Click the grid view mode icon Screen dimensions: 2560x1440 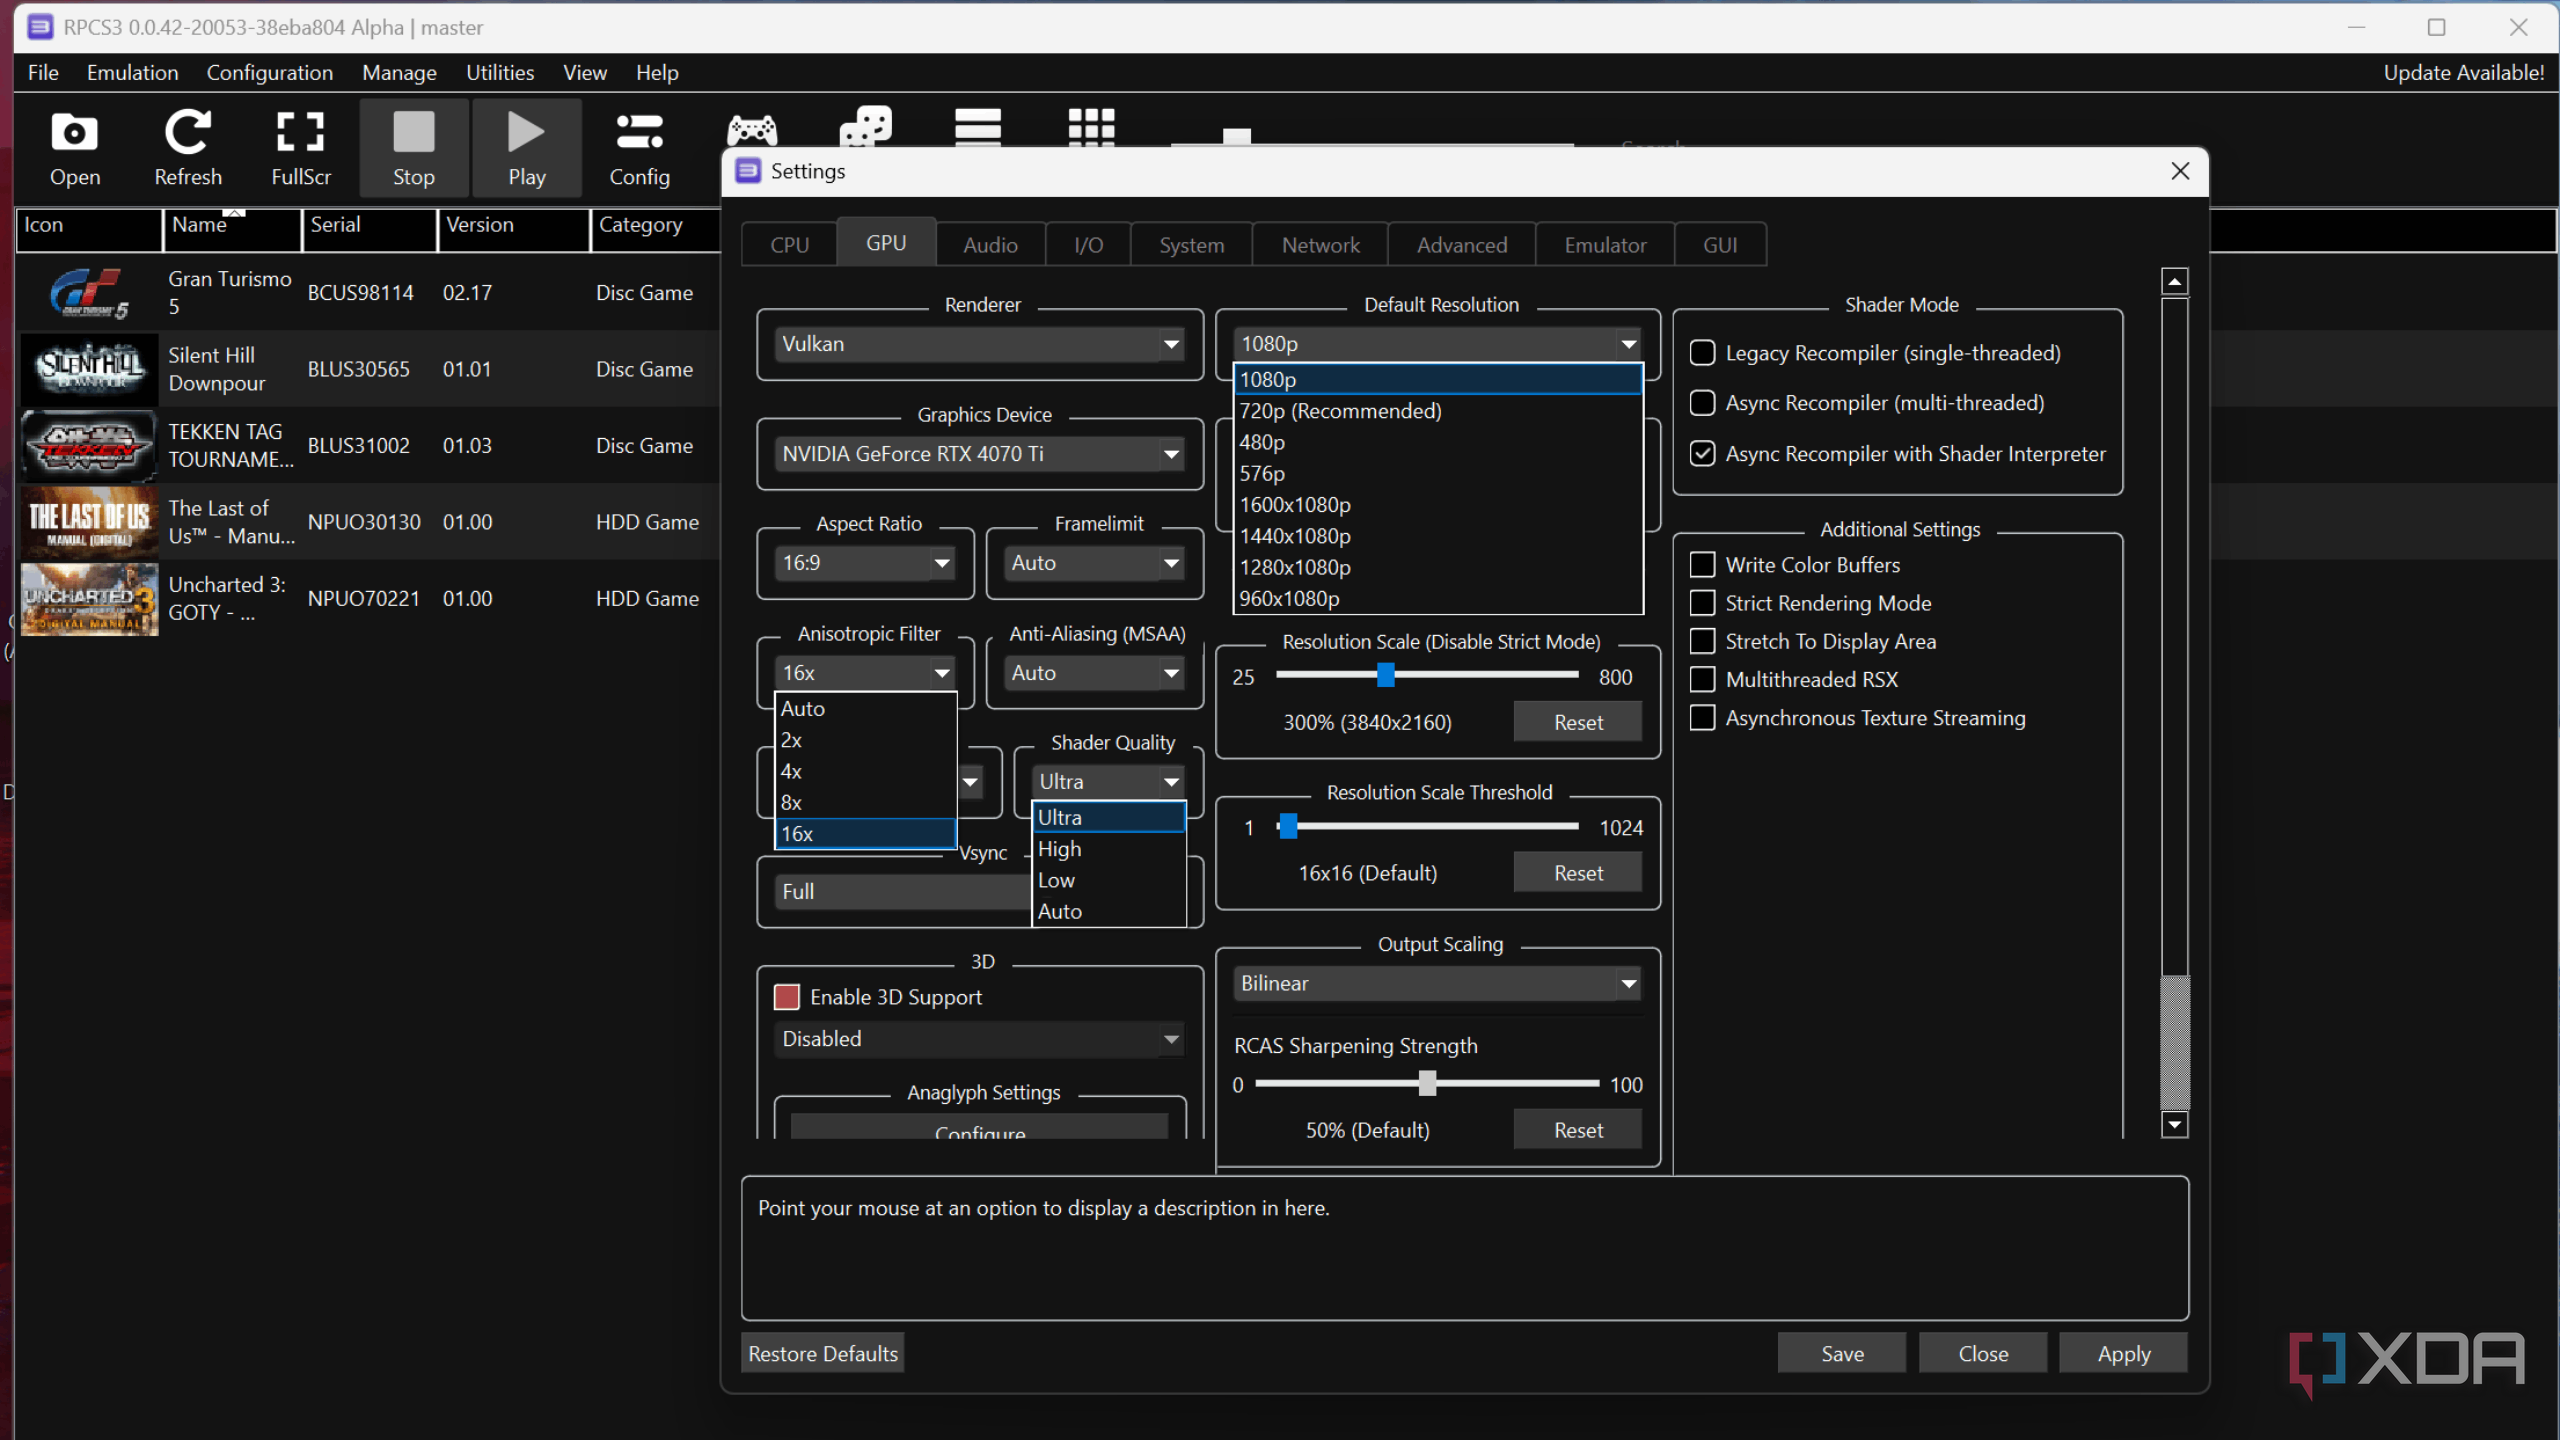click(x=1091, y=128)
